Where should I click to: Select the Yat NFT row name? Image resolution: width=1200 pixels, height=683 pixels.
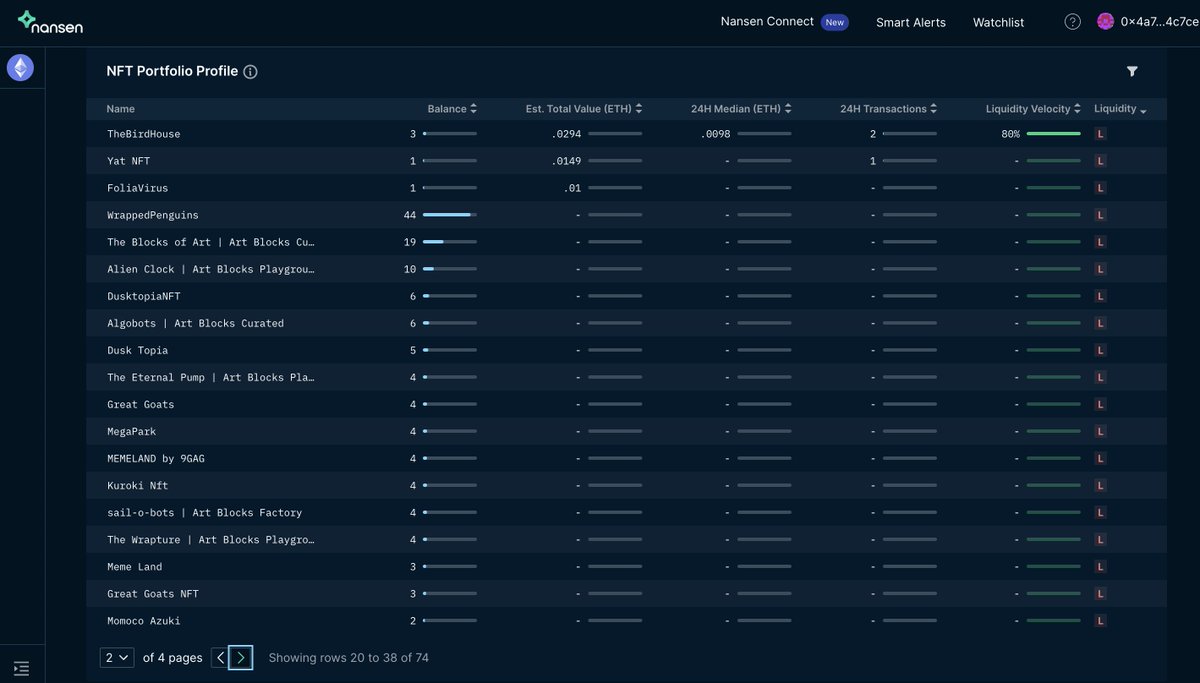coord(129,161)
